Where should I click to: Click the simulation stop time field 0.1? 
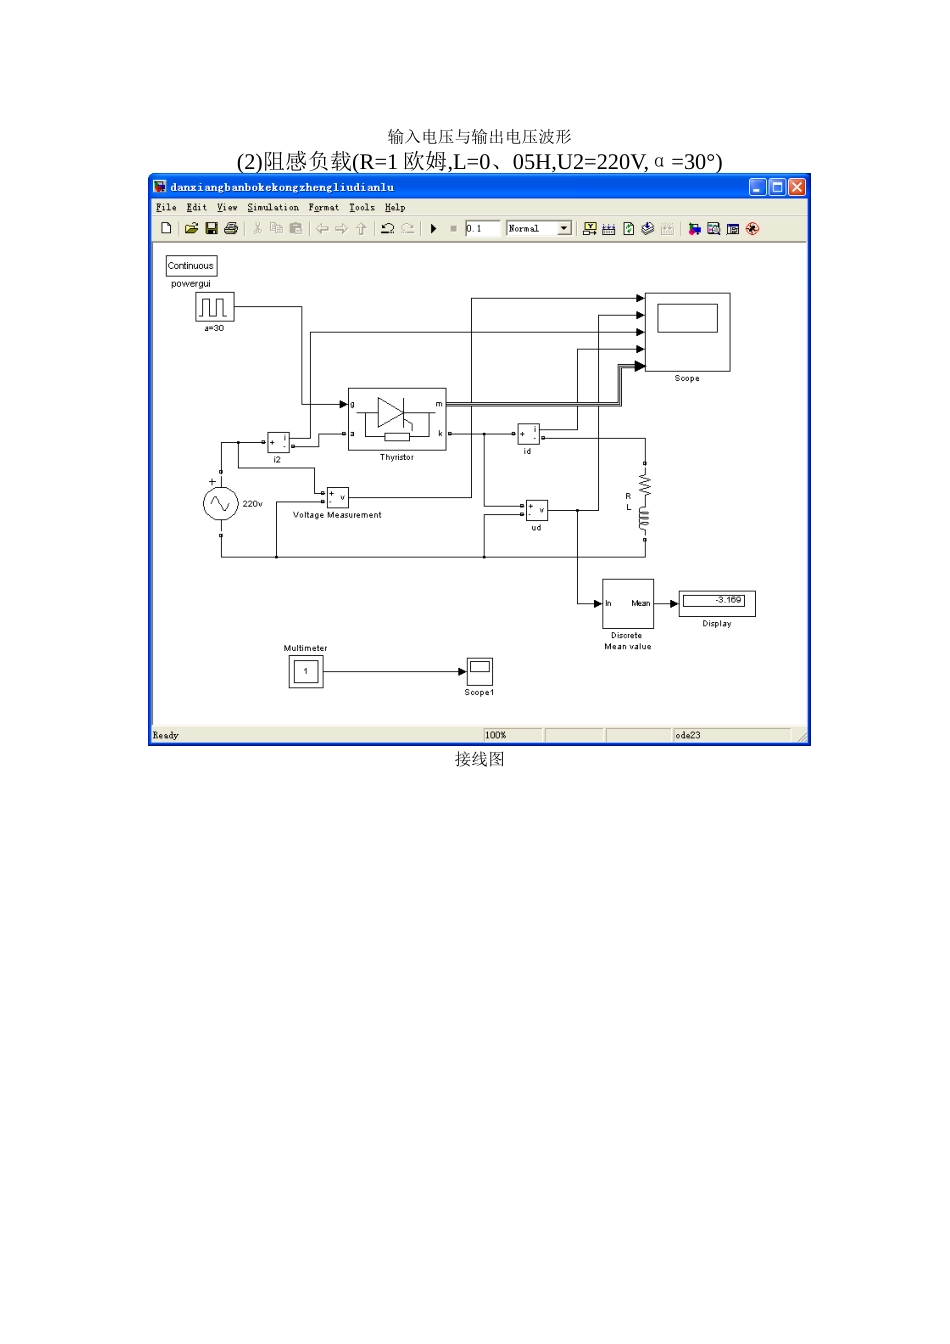482,229
